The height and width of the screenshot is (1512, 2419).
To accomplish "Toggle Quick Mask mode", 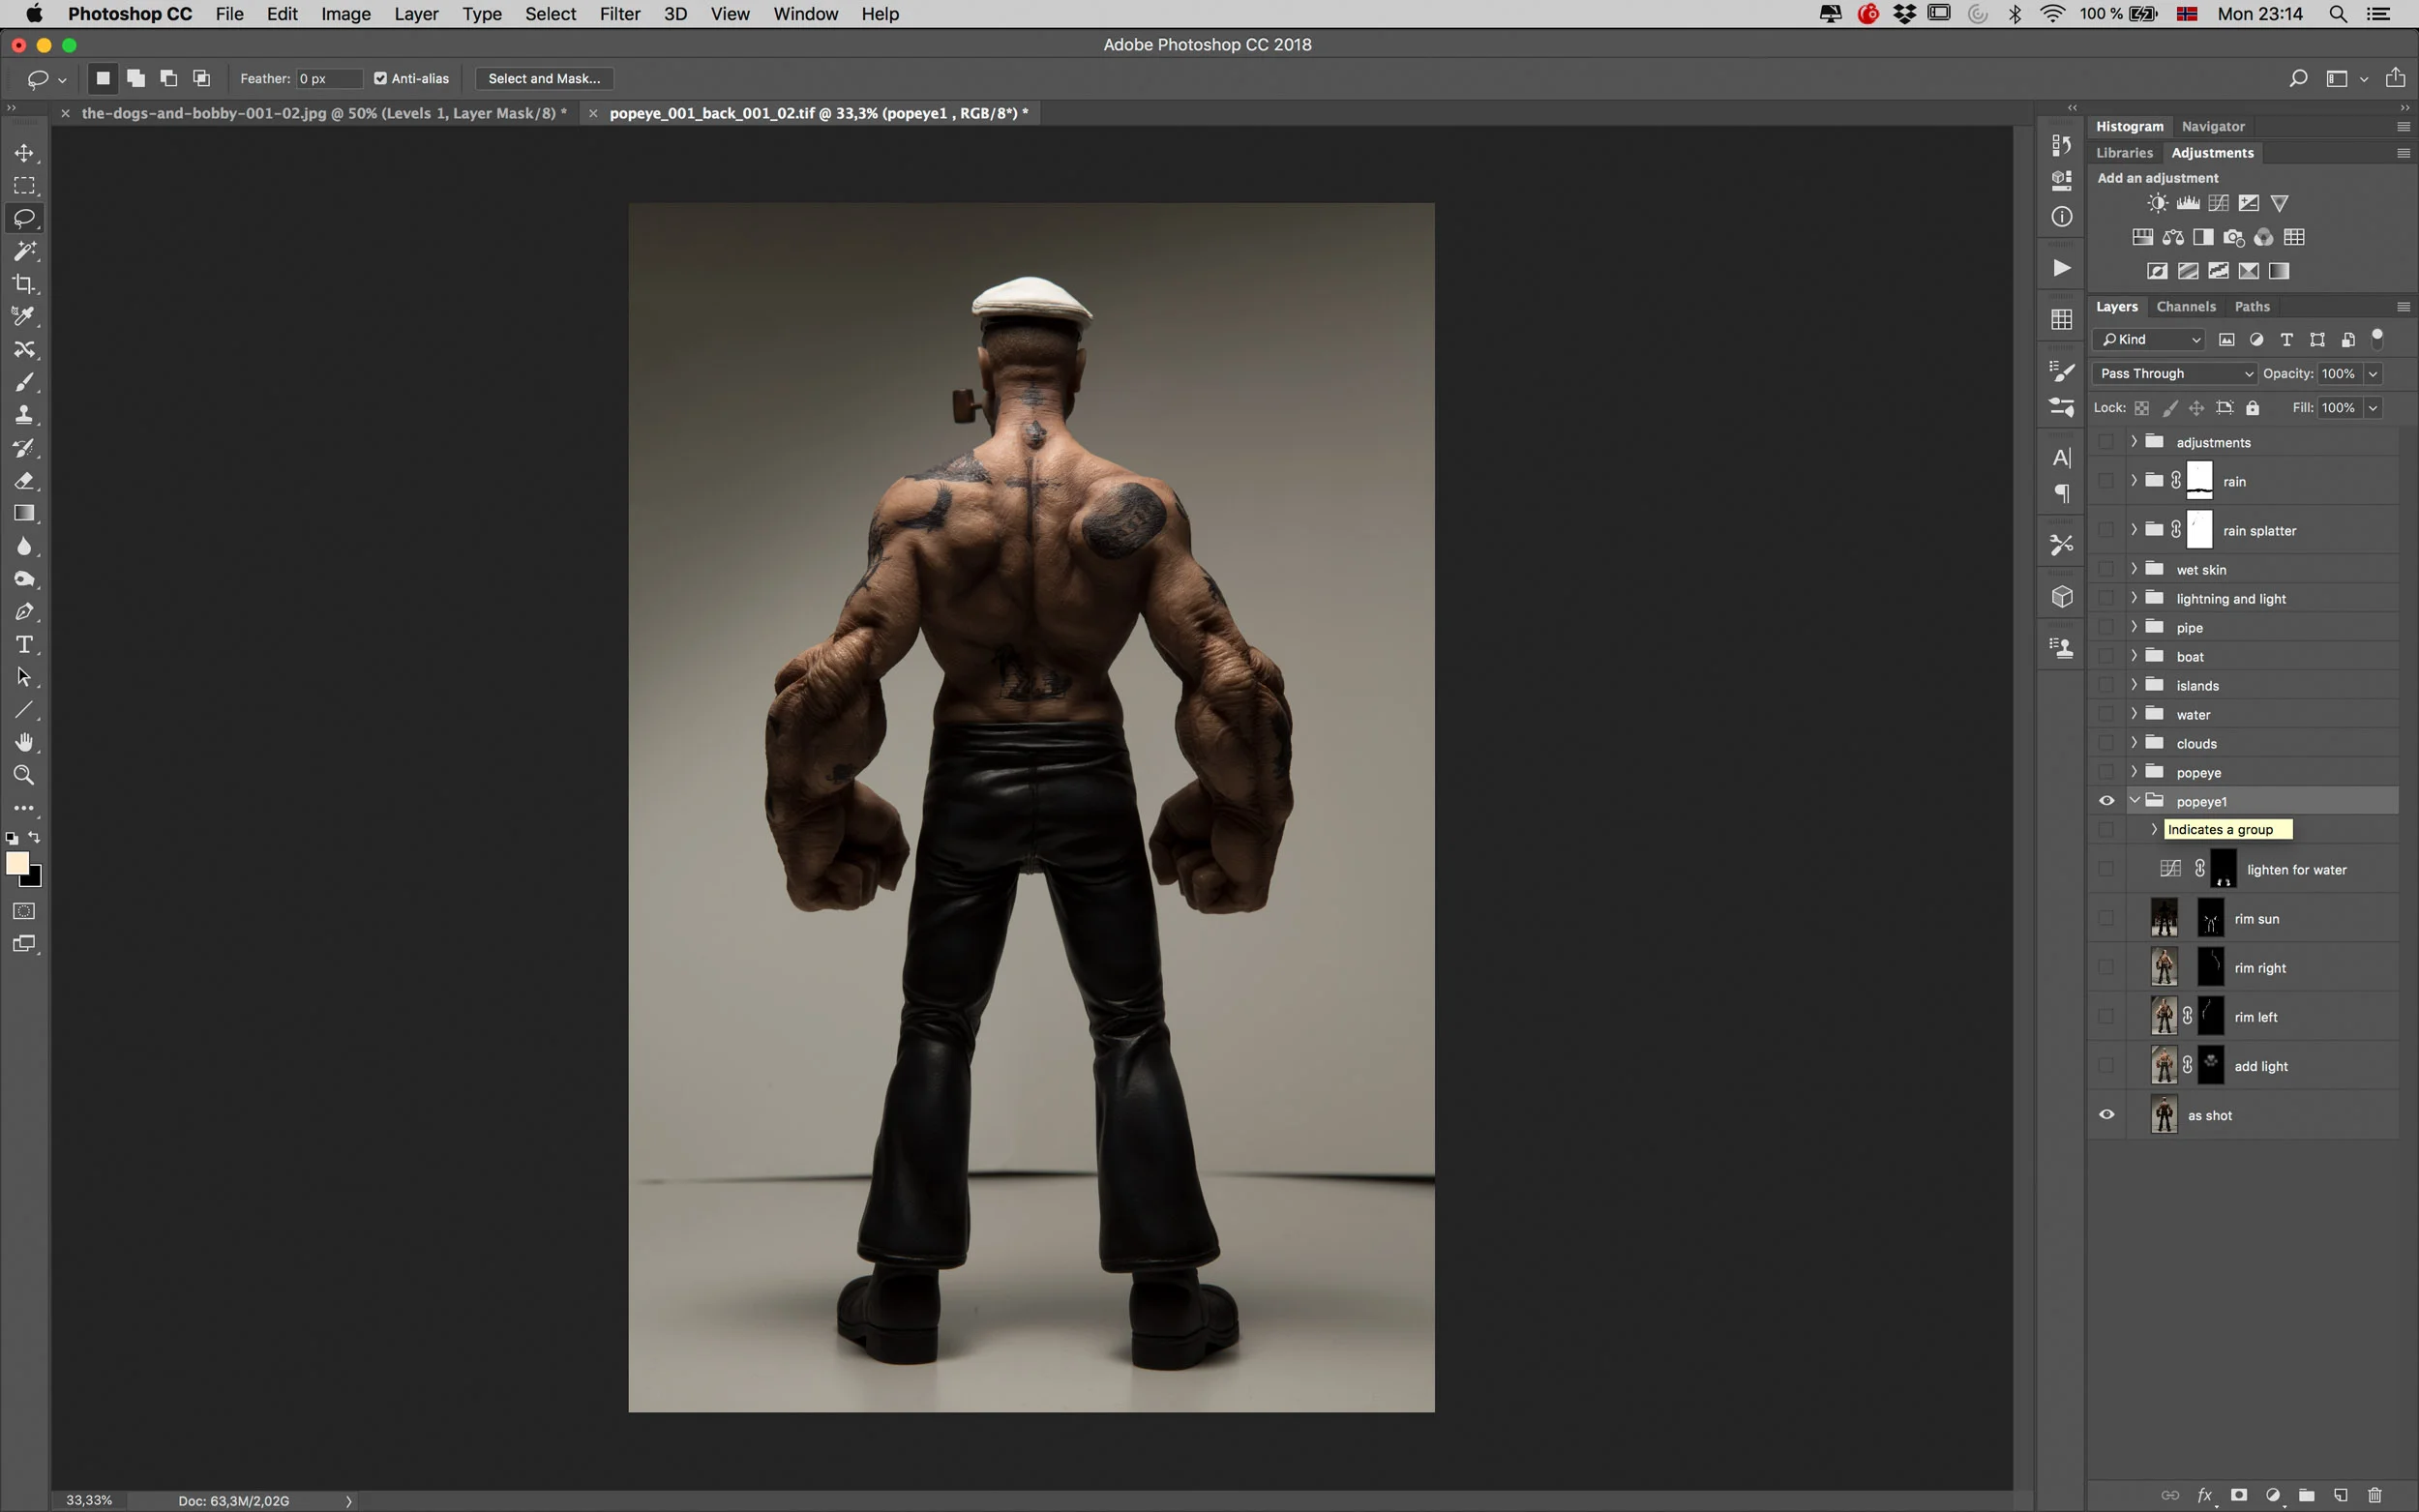I will 24,911.
